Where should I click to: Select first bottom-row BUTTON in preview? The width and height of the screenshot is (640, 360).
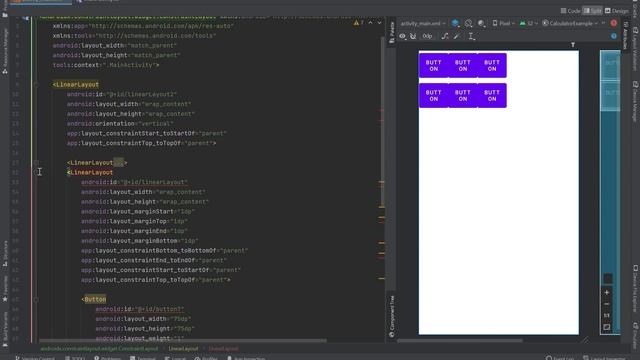pos(433,96)
